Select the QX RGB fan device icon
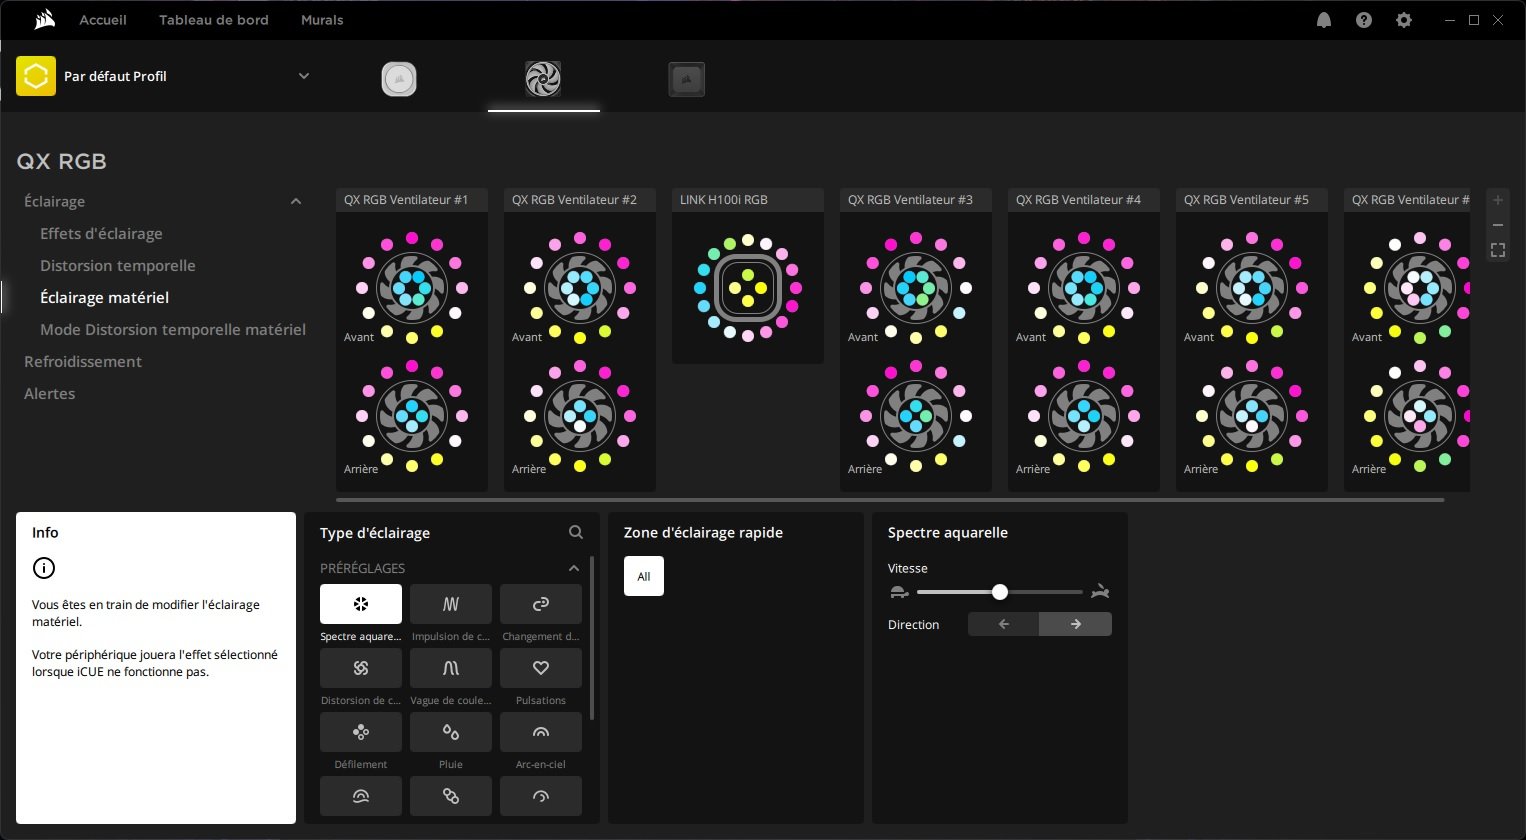This screenshot has height=840, width=1526. (x=543, y=79)
